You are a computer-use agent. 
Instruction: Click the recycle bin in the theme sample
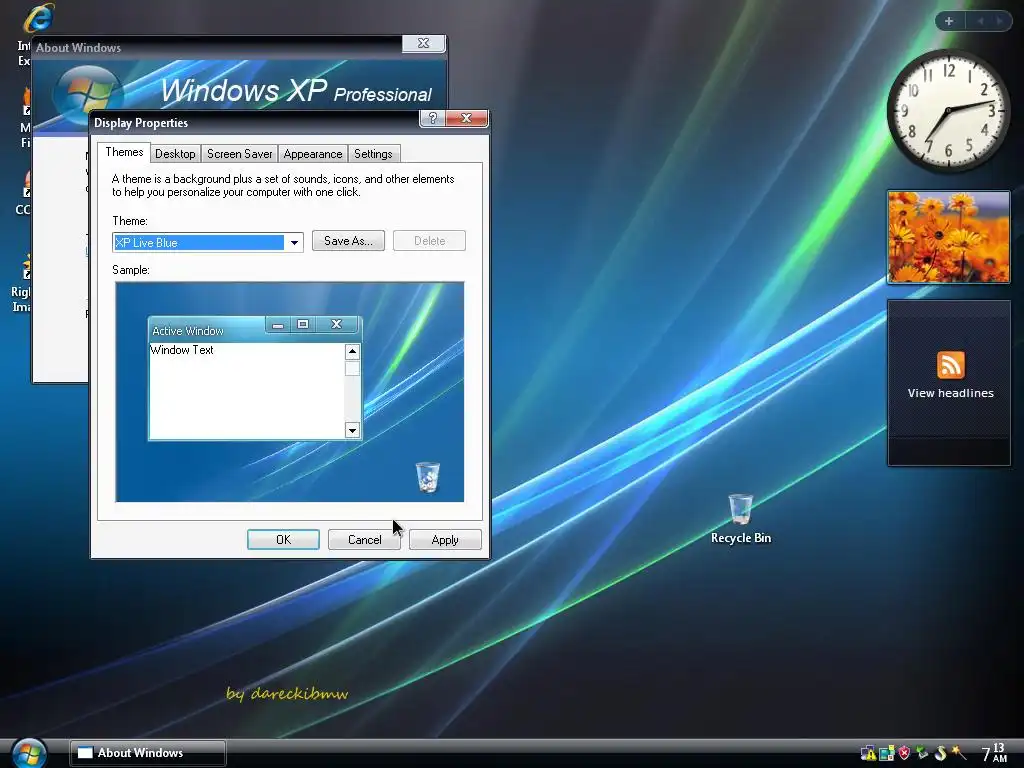428,477
